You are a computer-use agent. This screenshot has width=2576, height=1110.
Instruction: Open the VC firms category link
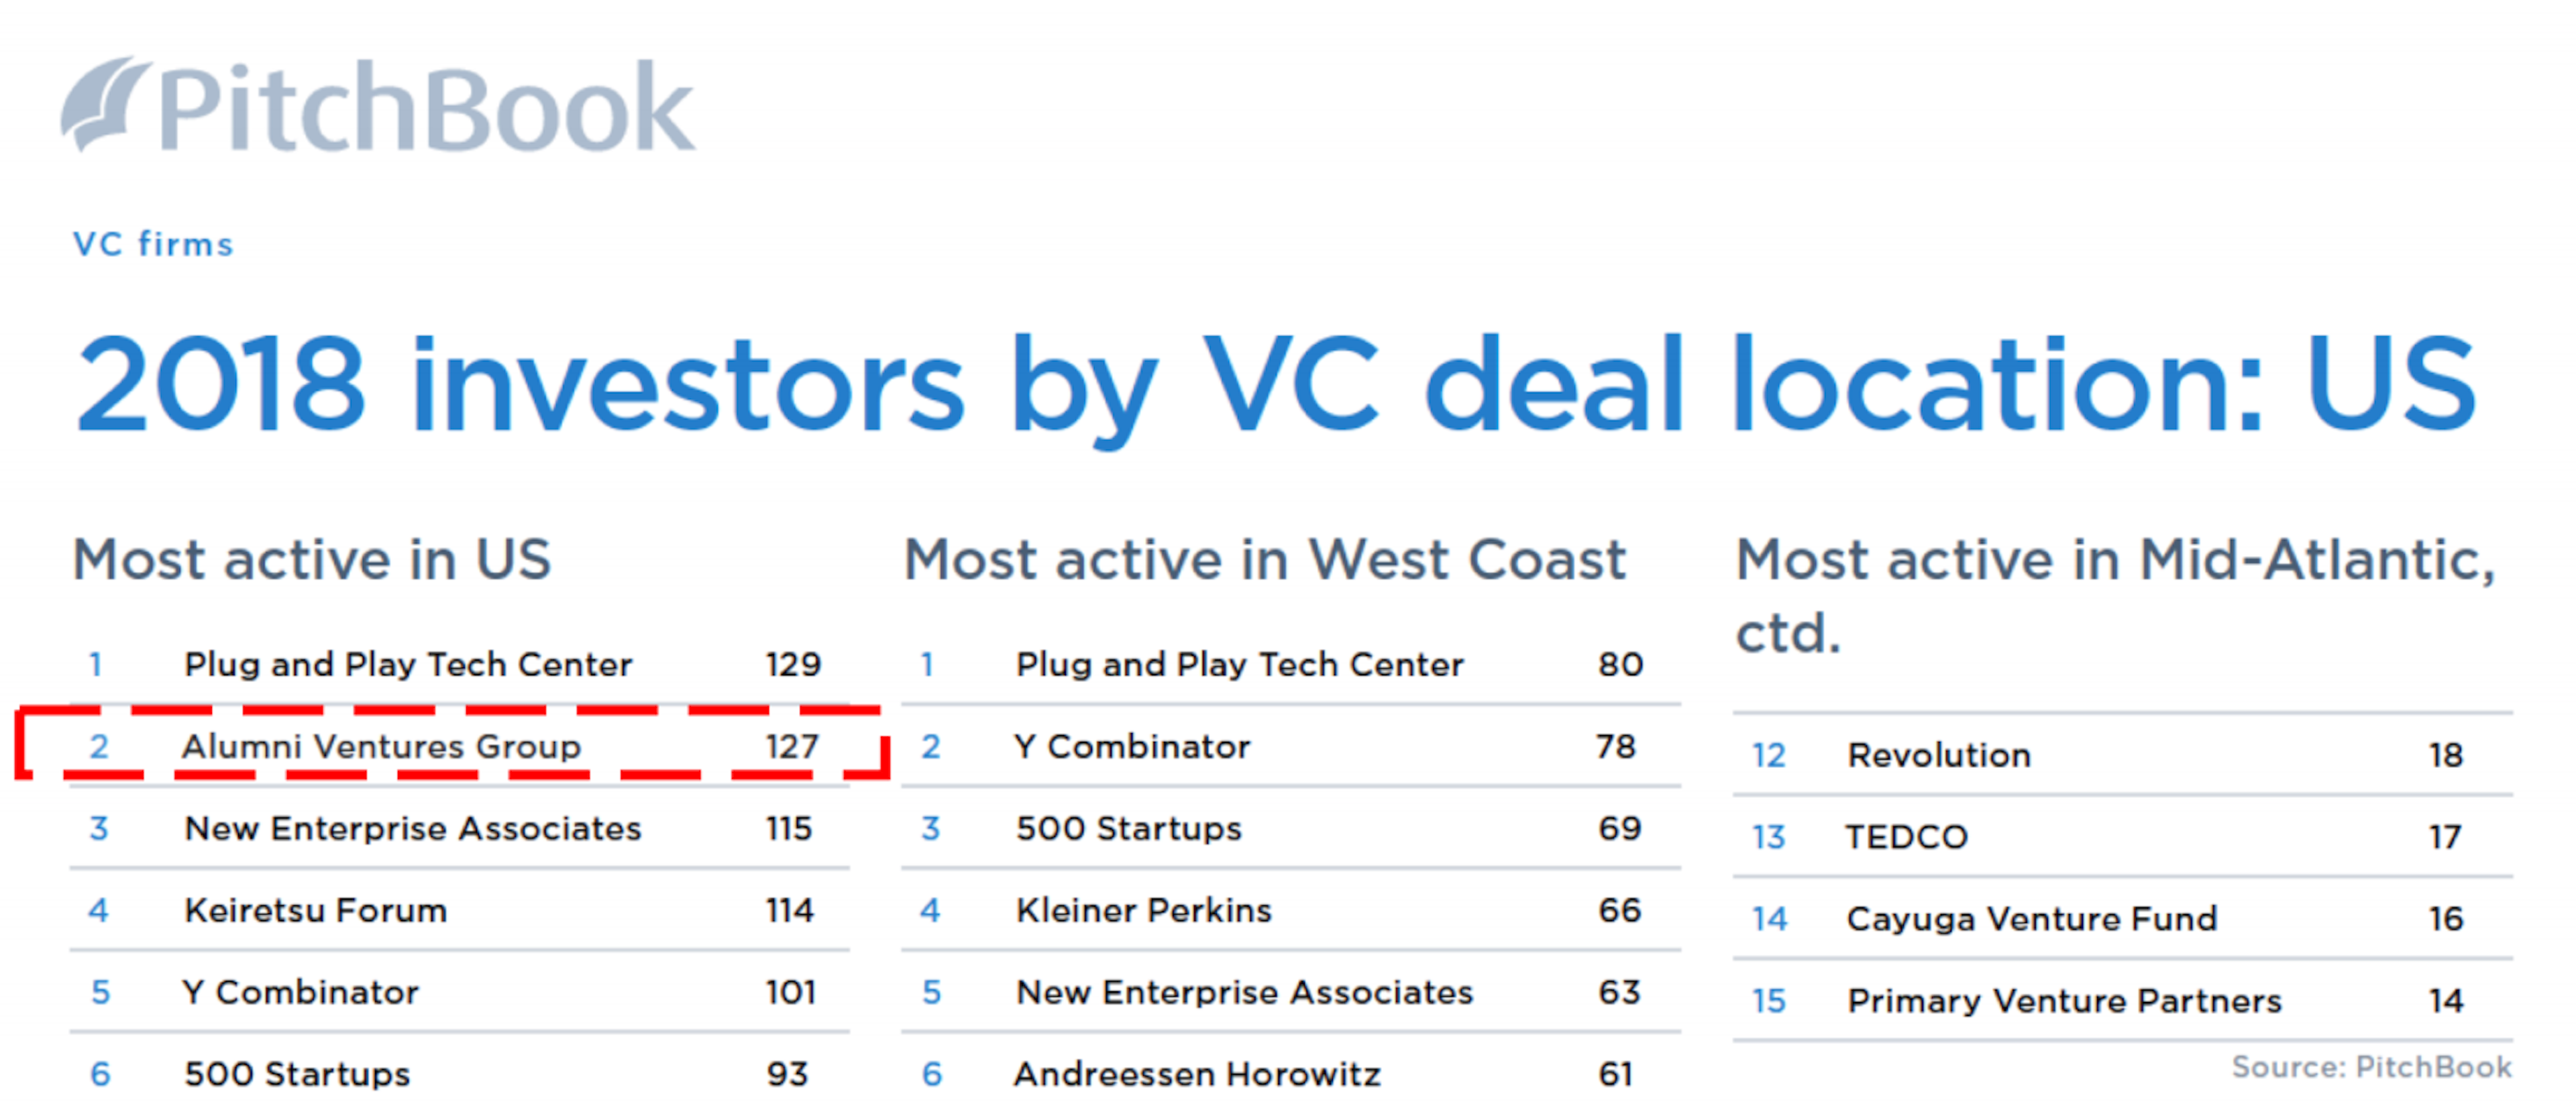pyautogui.click(x=153, y=244)
